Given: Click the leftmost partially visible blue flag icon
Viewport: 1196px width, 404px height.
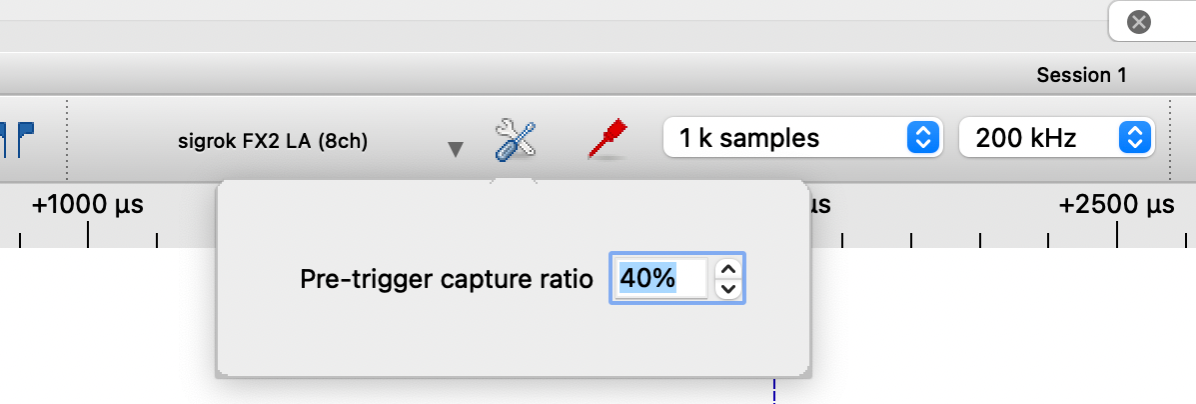Looking at the screenshot, I should pos(4,139).
